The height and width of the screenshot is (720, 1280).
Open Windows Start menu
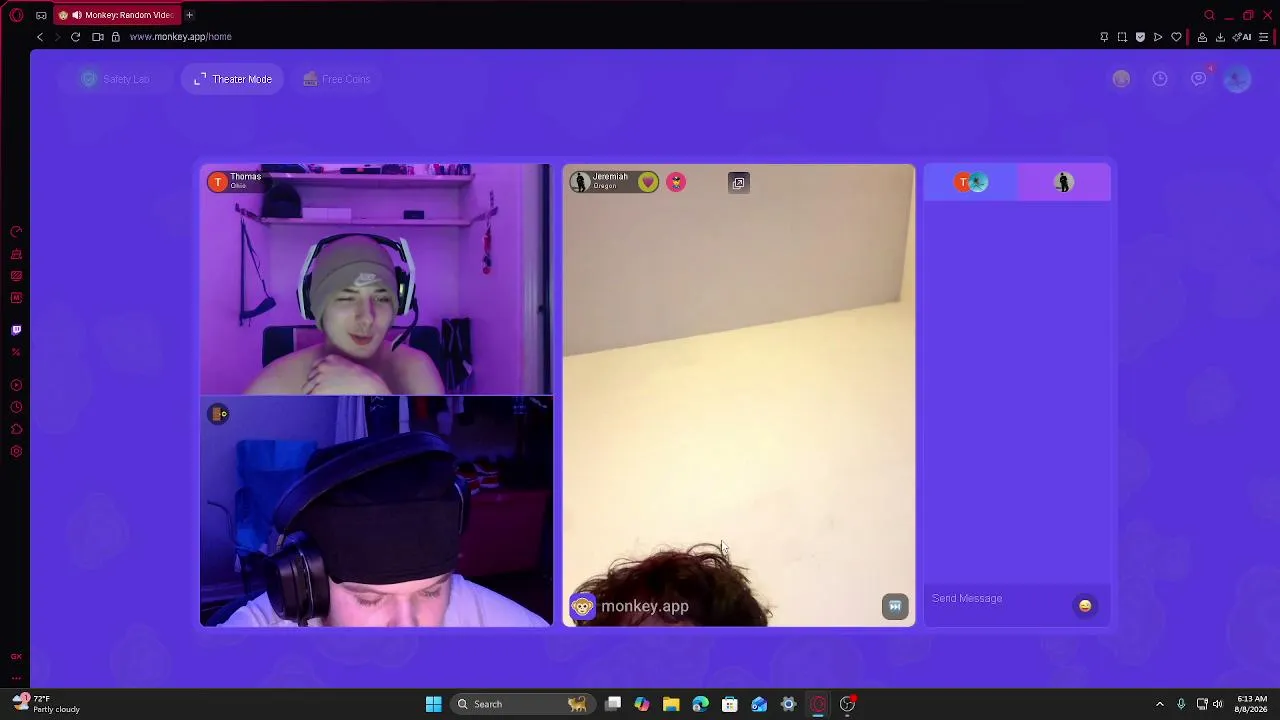pos(434,704)
